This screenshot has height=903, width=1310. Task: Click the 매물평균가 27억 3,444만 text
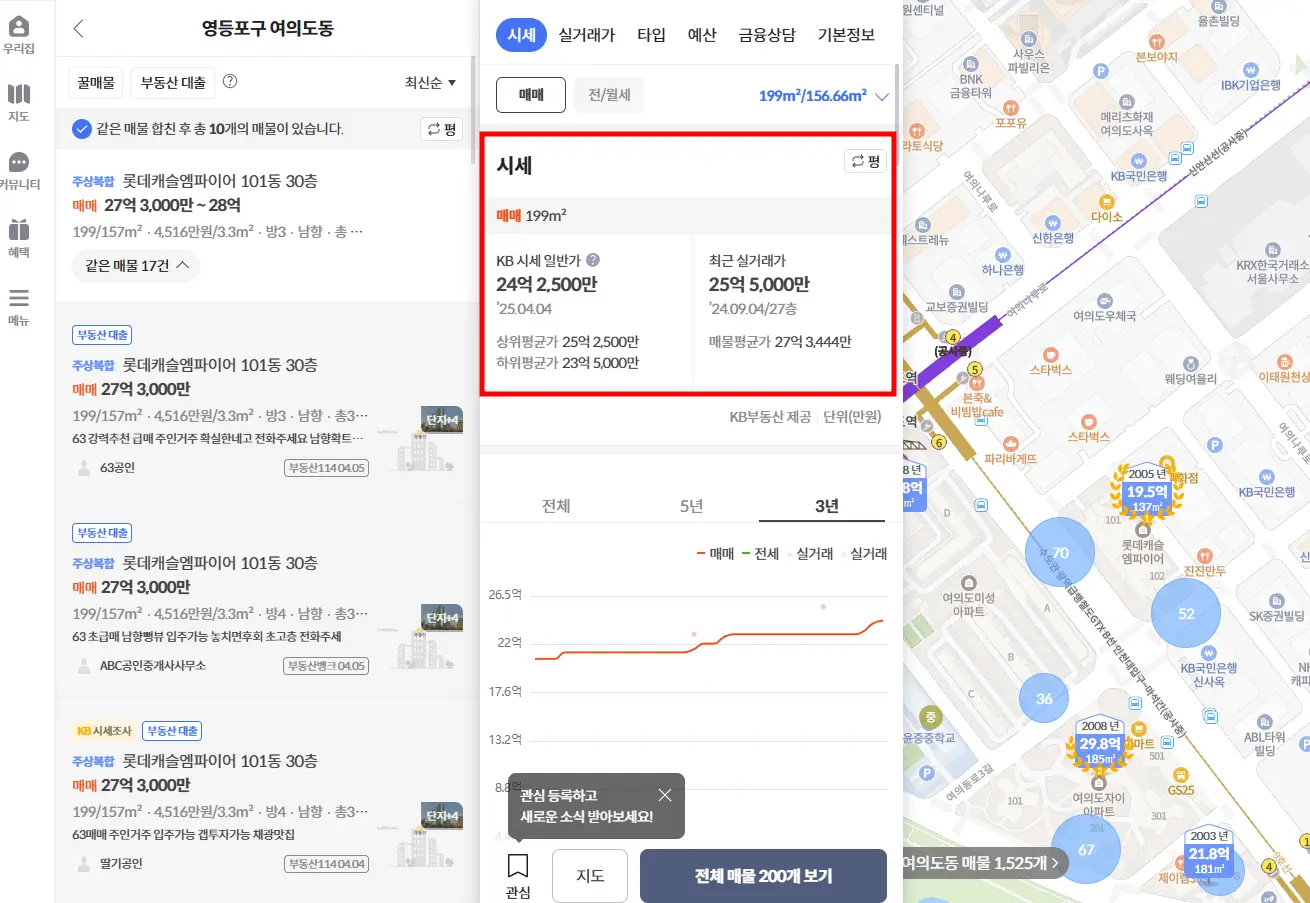coord(780,342)
